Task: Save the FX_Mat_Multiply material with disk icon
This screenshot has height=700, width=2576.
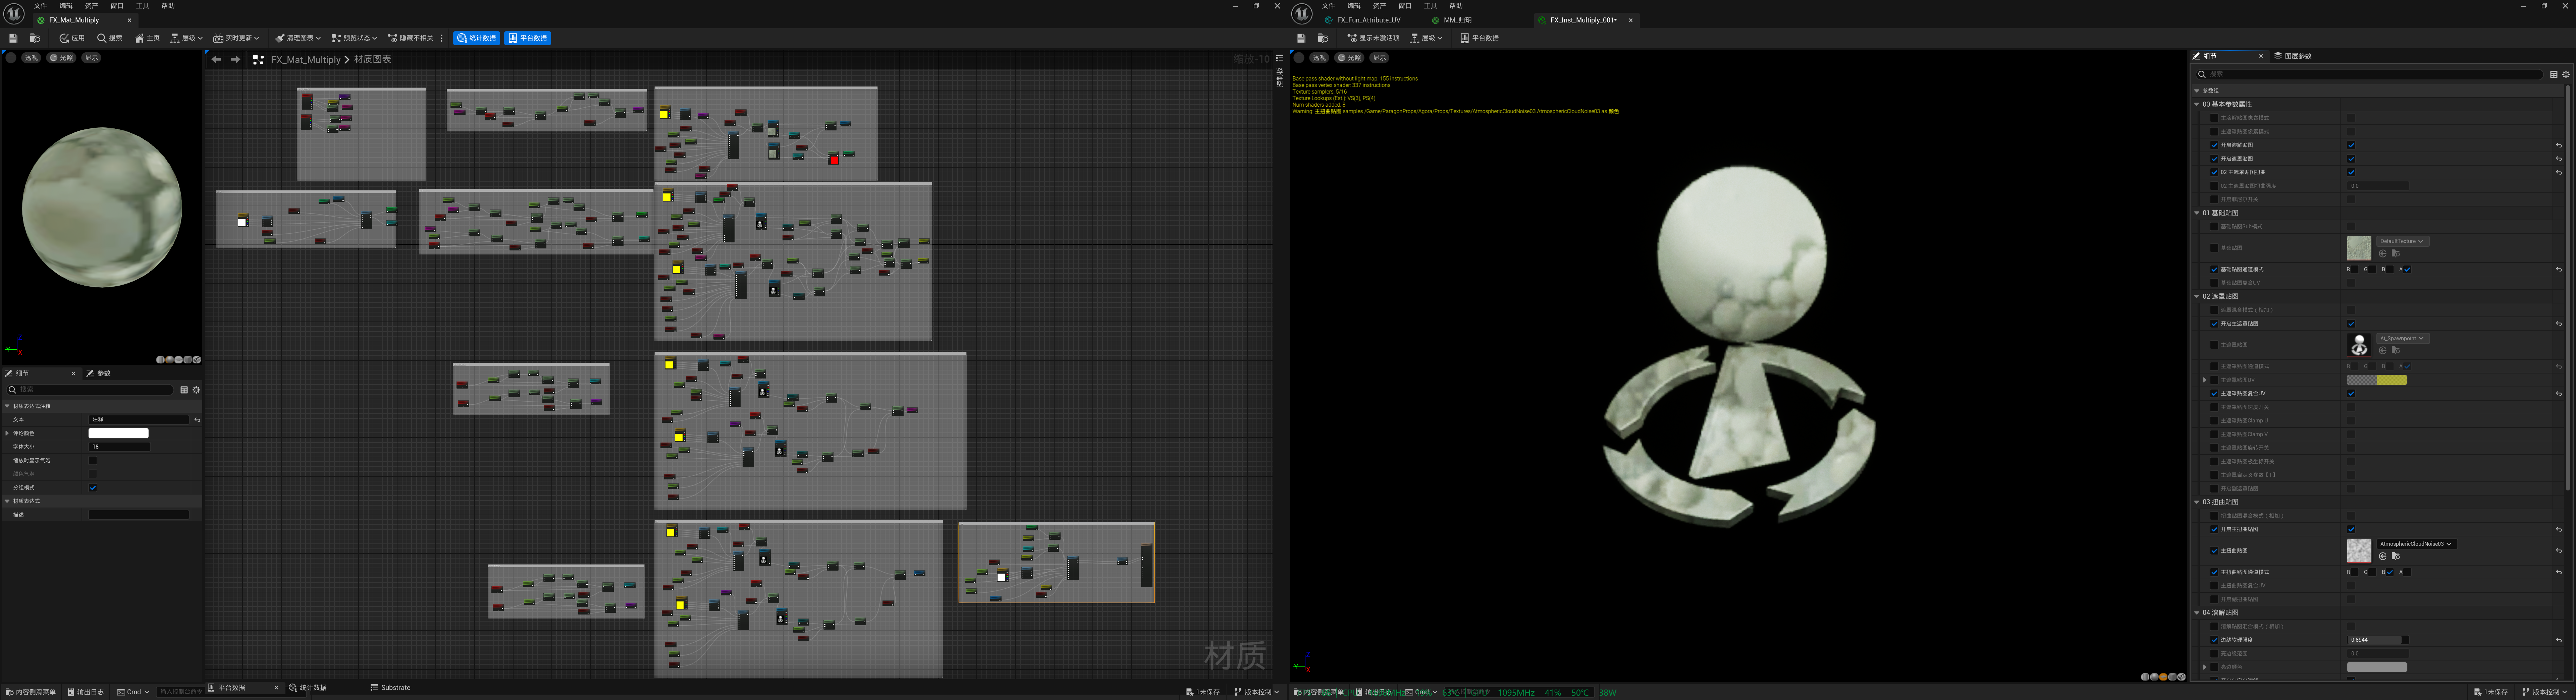Action: pyautogui.click(x=13, y=38)
